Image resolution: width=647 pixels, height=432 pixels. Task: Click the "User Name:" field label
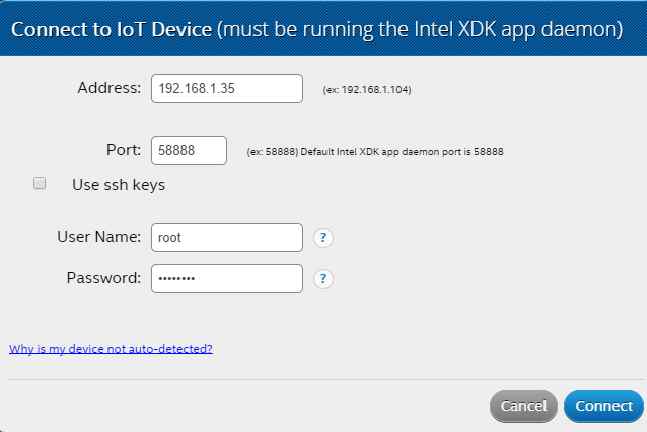tap(99, 237)
